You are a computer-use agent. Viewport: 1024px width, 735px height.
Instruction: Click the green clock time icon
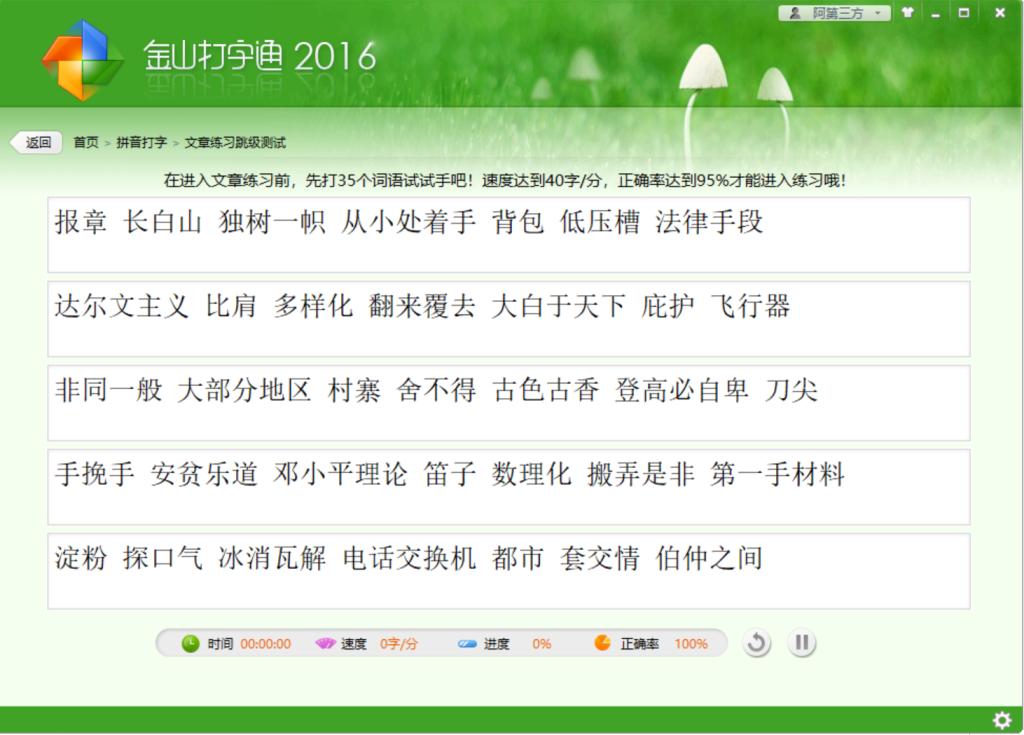point(190,643)
